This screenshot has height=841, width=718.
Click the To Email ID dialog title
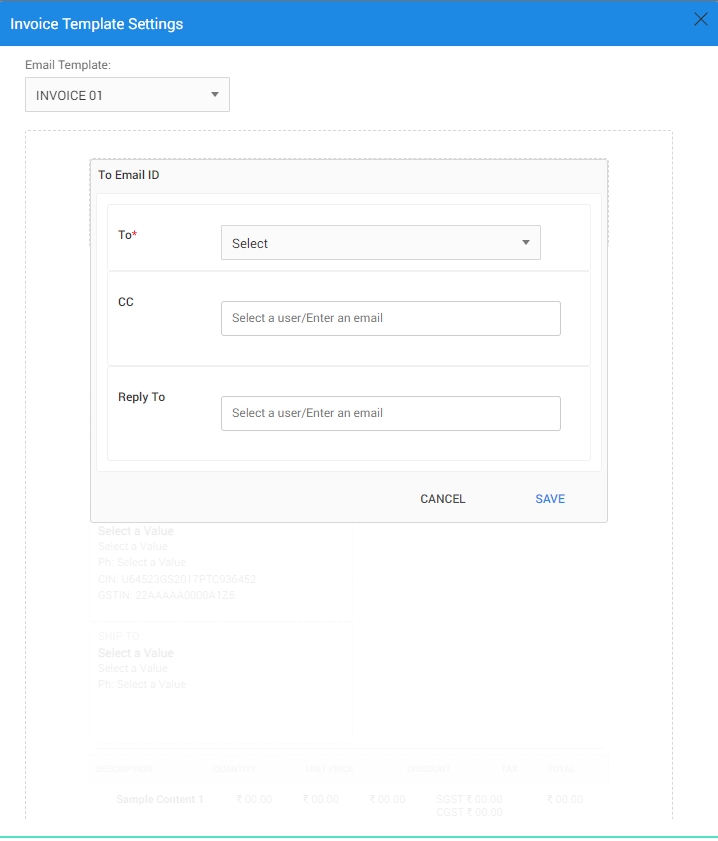tap(129, 175)
